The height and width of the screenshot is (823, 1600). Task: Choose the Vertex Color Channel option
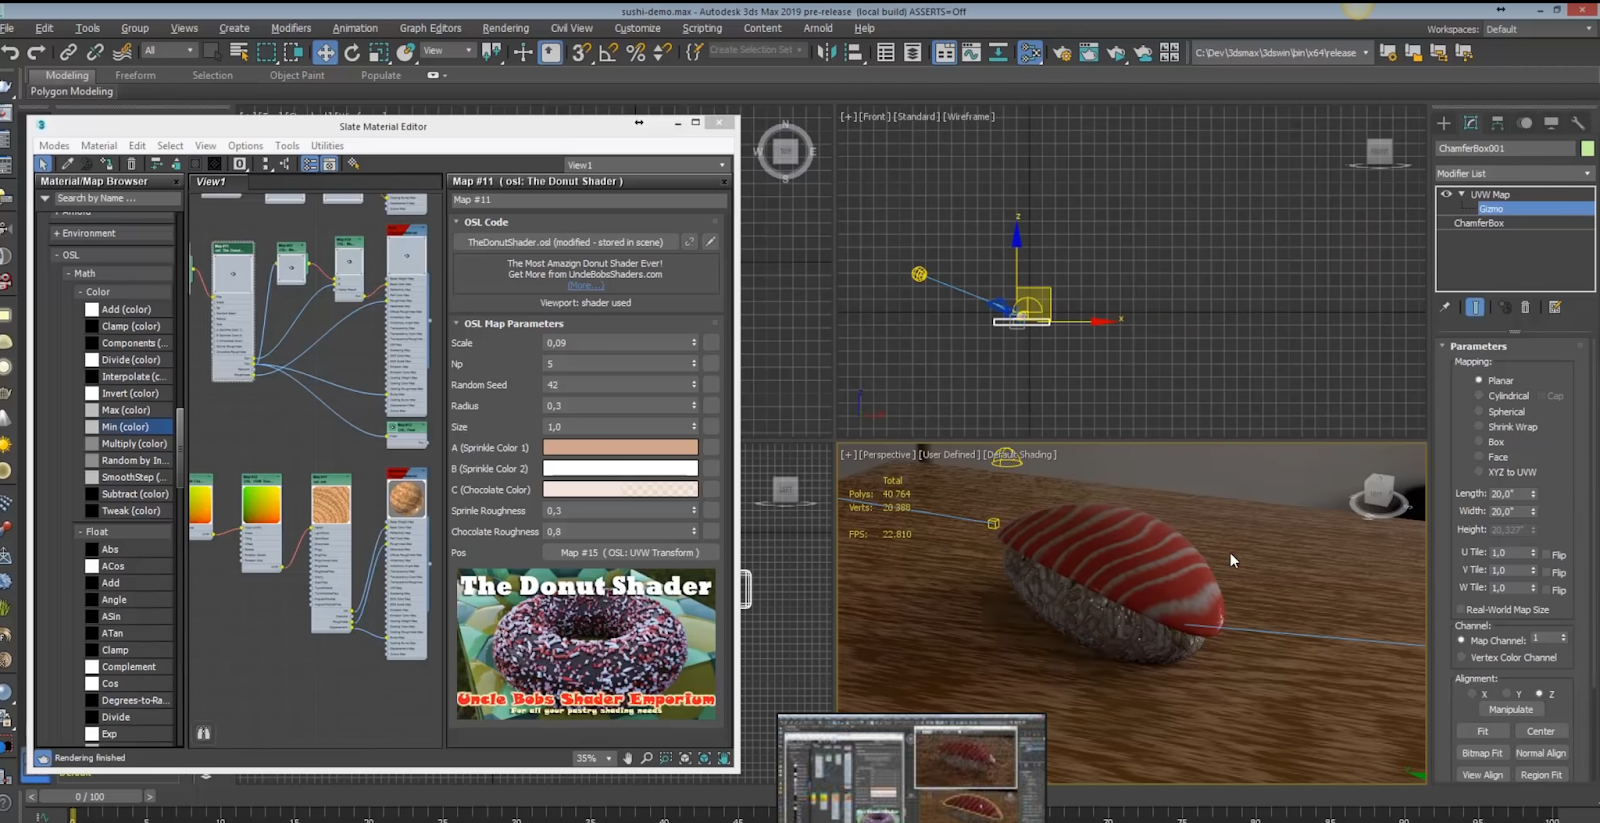pyautogui.click(x=1462, y=657)
